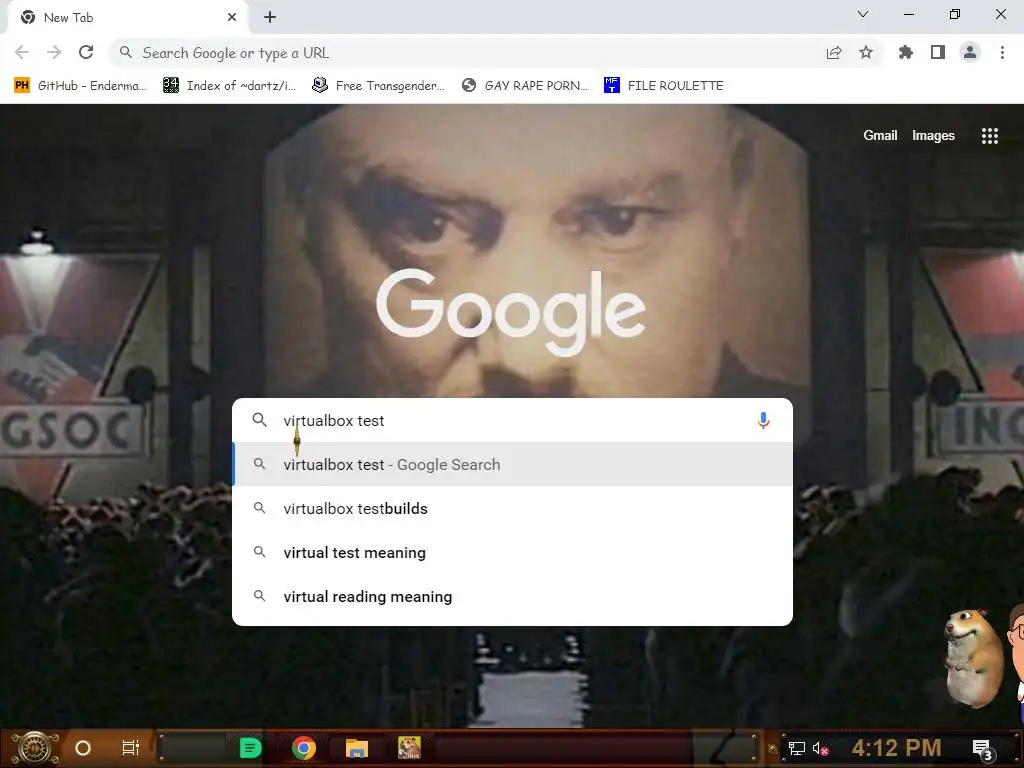Switch to Chrome on the taskbar
Image resolution: width=1024 pixels, height=768 pixels.
click(304, 748)
